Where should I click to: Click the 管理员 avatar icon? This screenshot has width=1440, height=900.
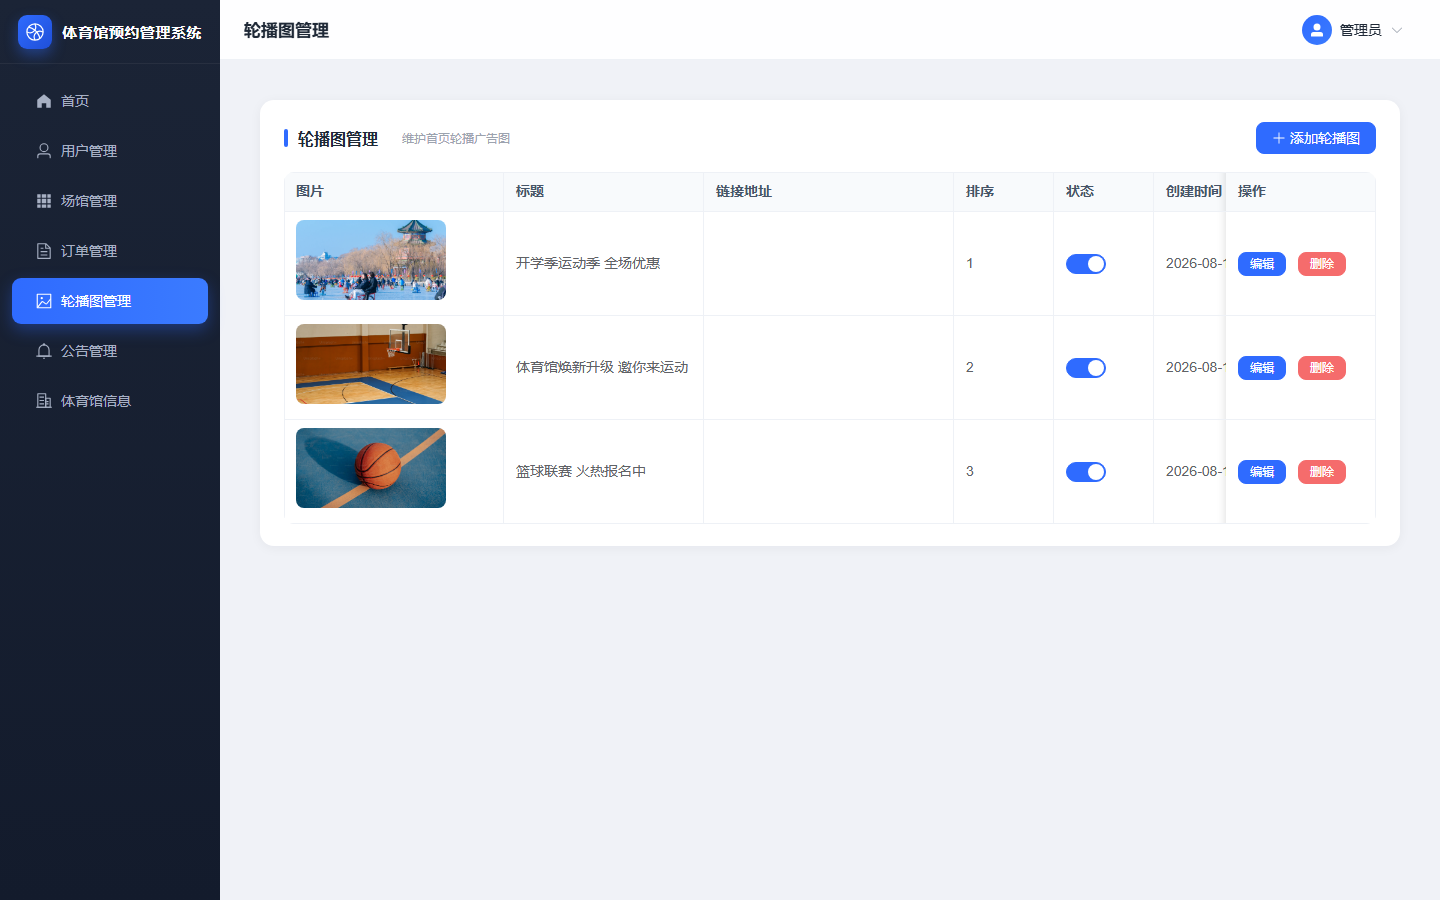[1317, 30]
